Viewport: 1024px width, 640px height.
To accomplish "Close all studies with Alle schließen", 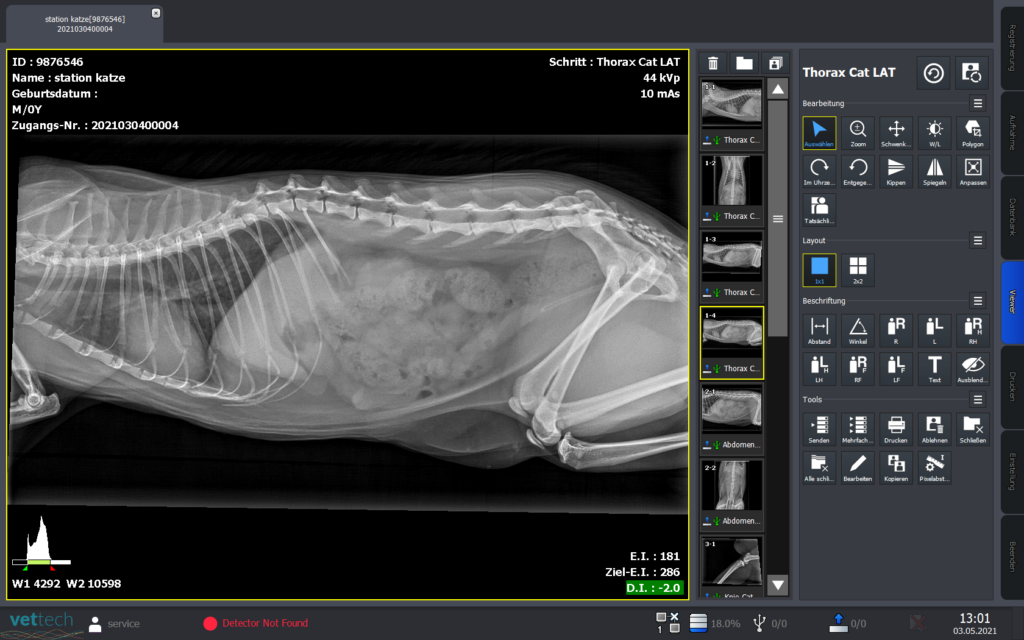I will (x=819, y=468).
